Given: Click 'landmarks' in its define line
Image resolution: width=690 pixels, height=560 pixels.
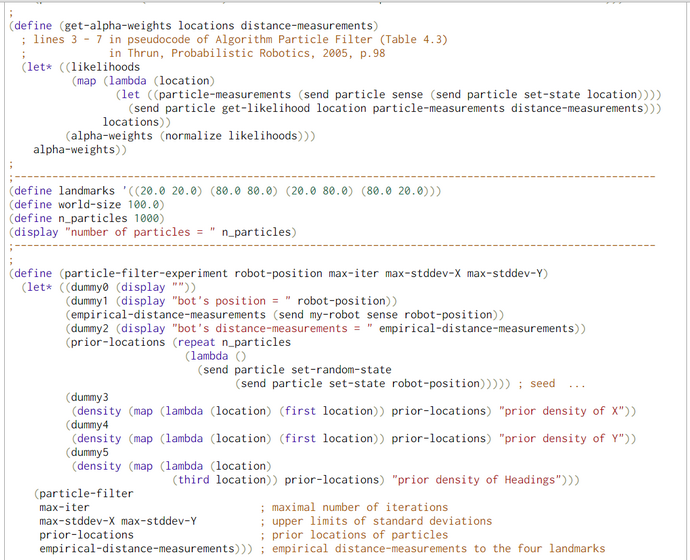Looking at the screenshot, I should tap(87, 191).
